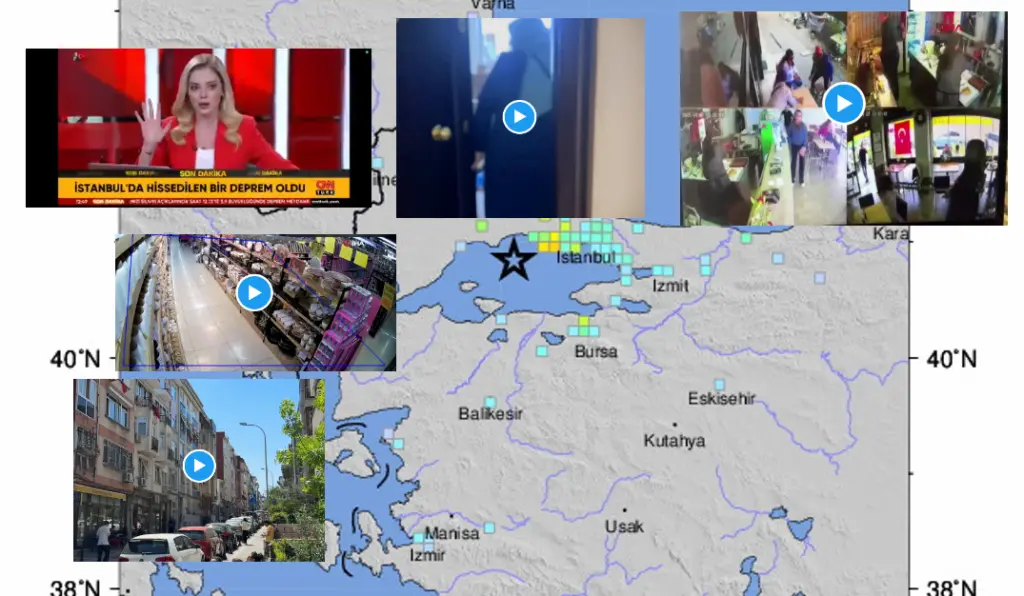Play the street with parked cars video
Viewport: 1024px width, 596px height.
[199, 466]
